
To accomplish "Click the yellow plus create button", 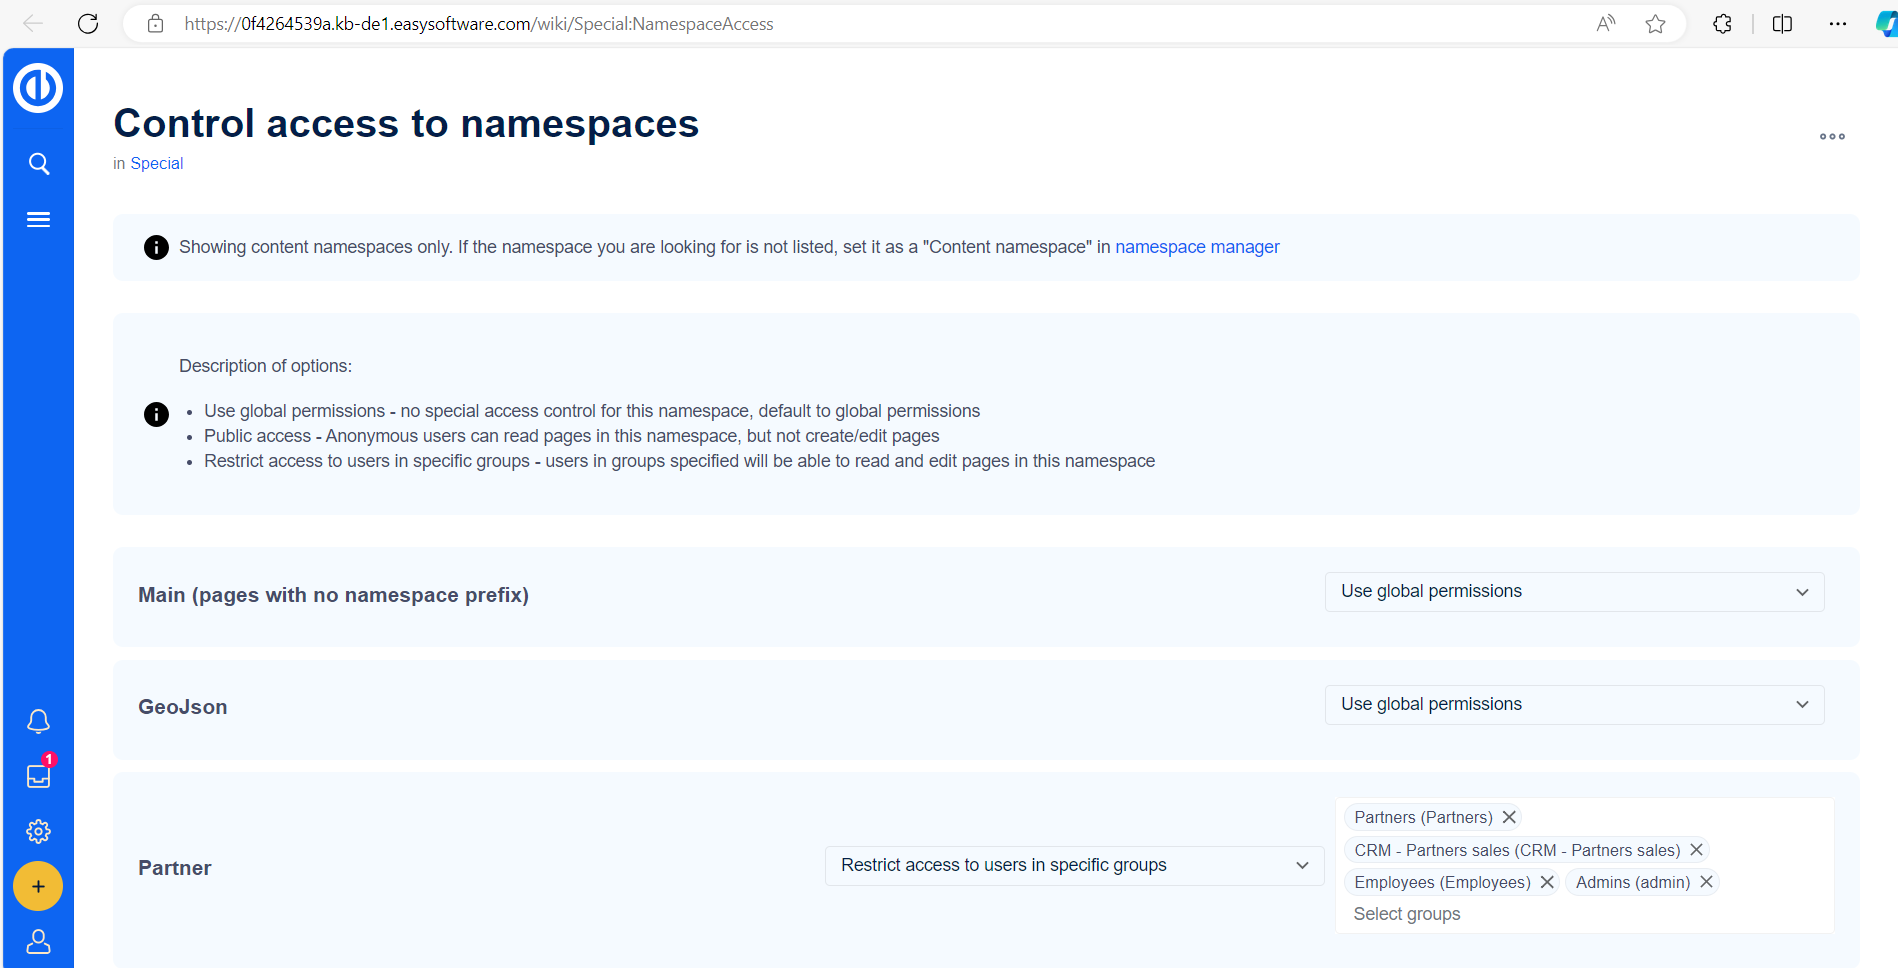I will coord(38,887).
